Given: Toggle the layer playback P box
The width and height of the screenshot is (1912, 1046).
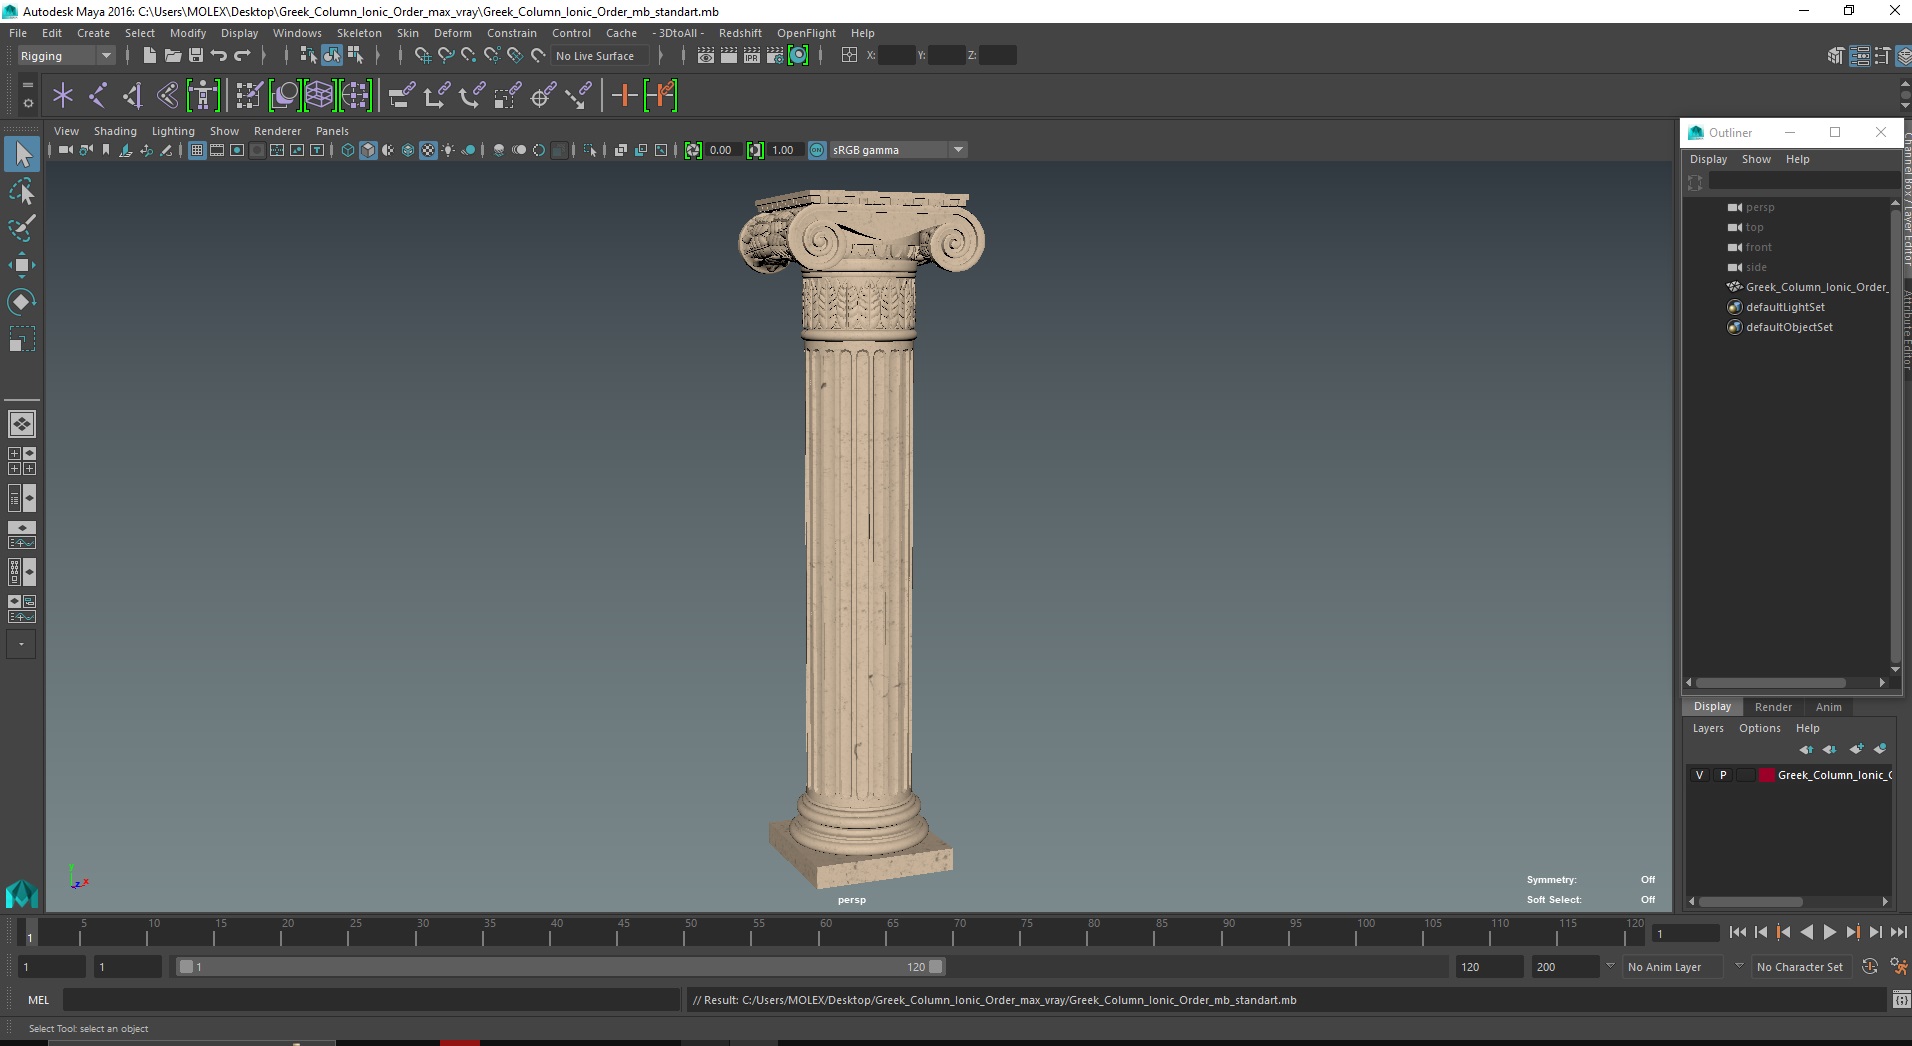Looking at the screenshot, I should click(1723, 775).
